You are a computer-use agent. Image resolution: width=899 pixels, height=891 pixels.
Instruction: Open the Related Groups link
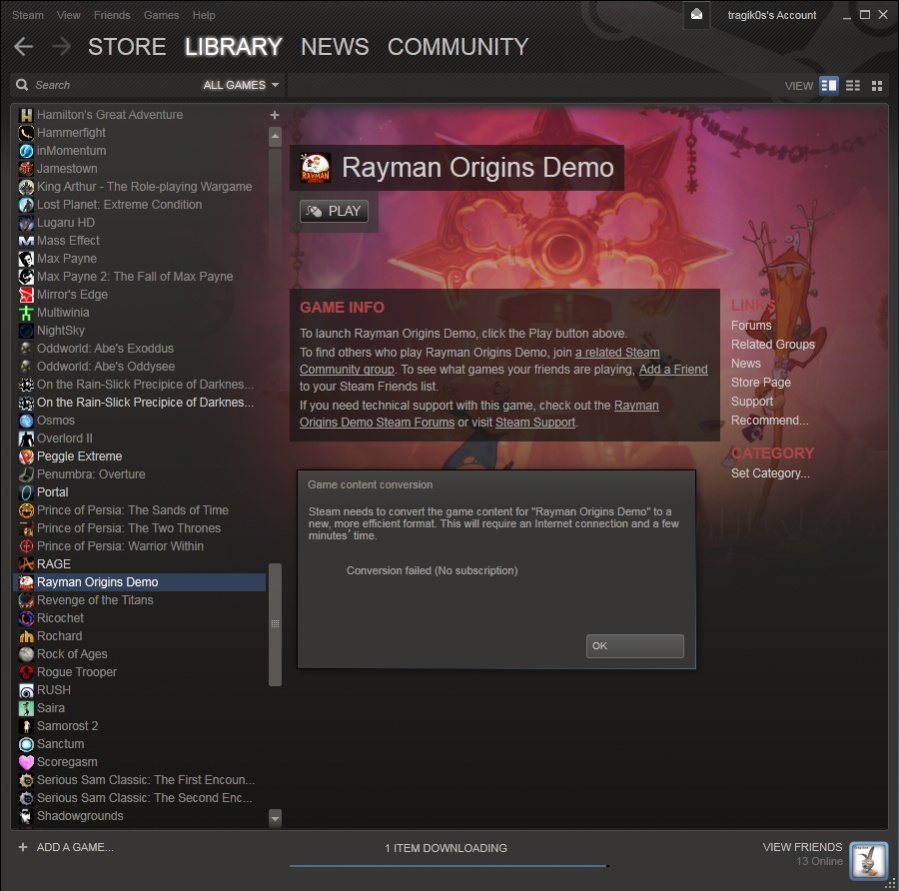pyautogui.click(x=772, y=344)
